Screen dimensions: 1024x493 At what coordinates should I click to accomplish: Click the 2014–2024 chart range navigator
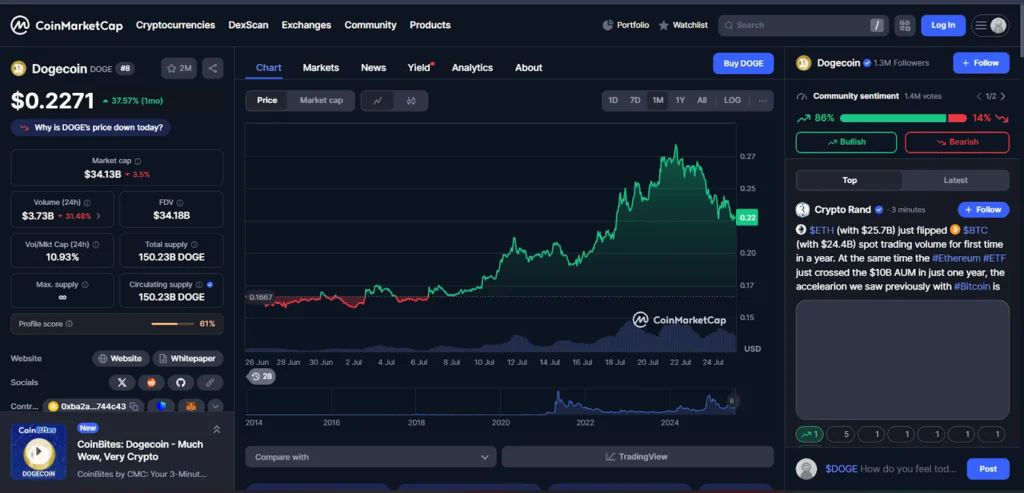pyautogui.click(x=490, y=401)
